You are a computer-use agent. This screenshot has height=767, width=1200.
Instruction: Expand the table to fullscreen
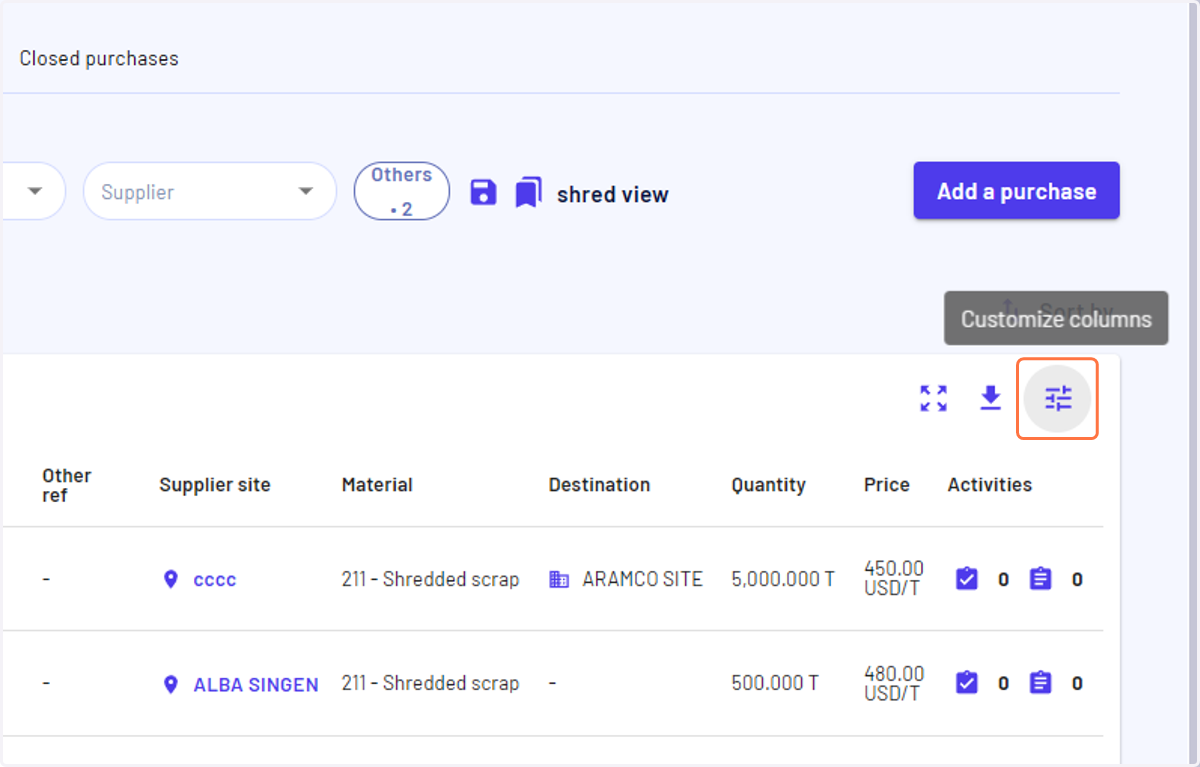click(x=933, y=399)
